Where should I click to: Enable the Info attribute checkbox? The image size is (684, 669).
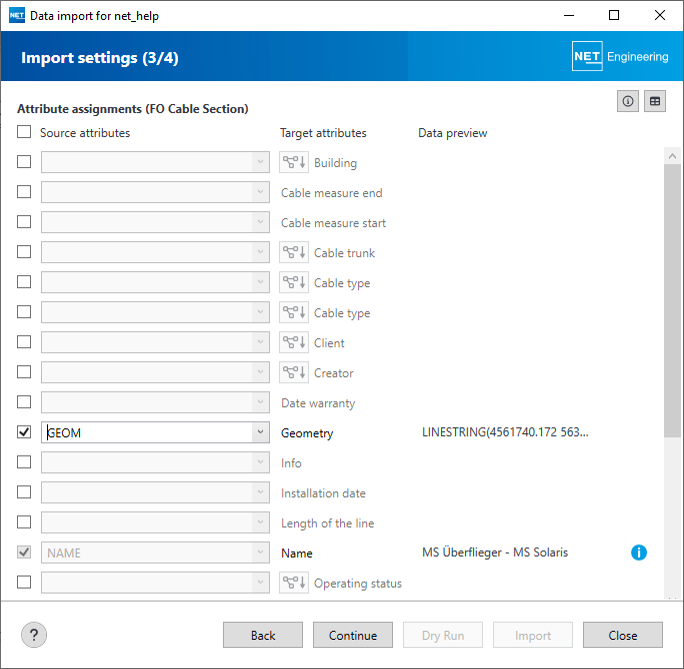coord(24,463)
